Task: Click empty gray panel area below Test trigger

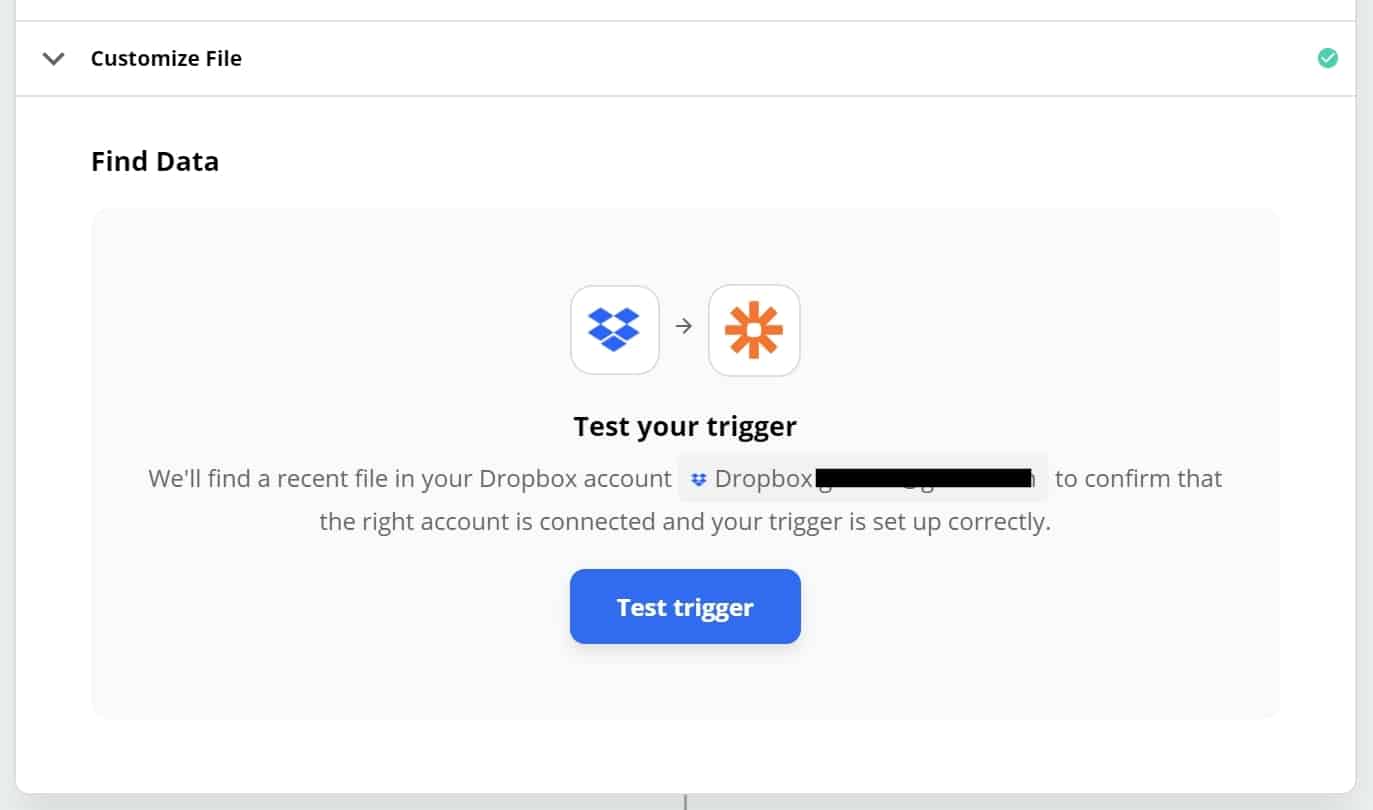Action: (x=685, y=685)
